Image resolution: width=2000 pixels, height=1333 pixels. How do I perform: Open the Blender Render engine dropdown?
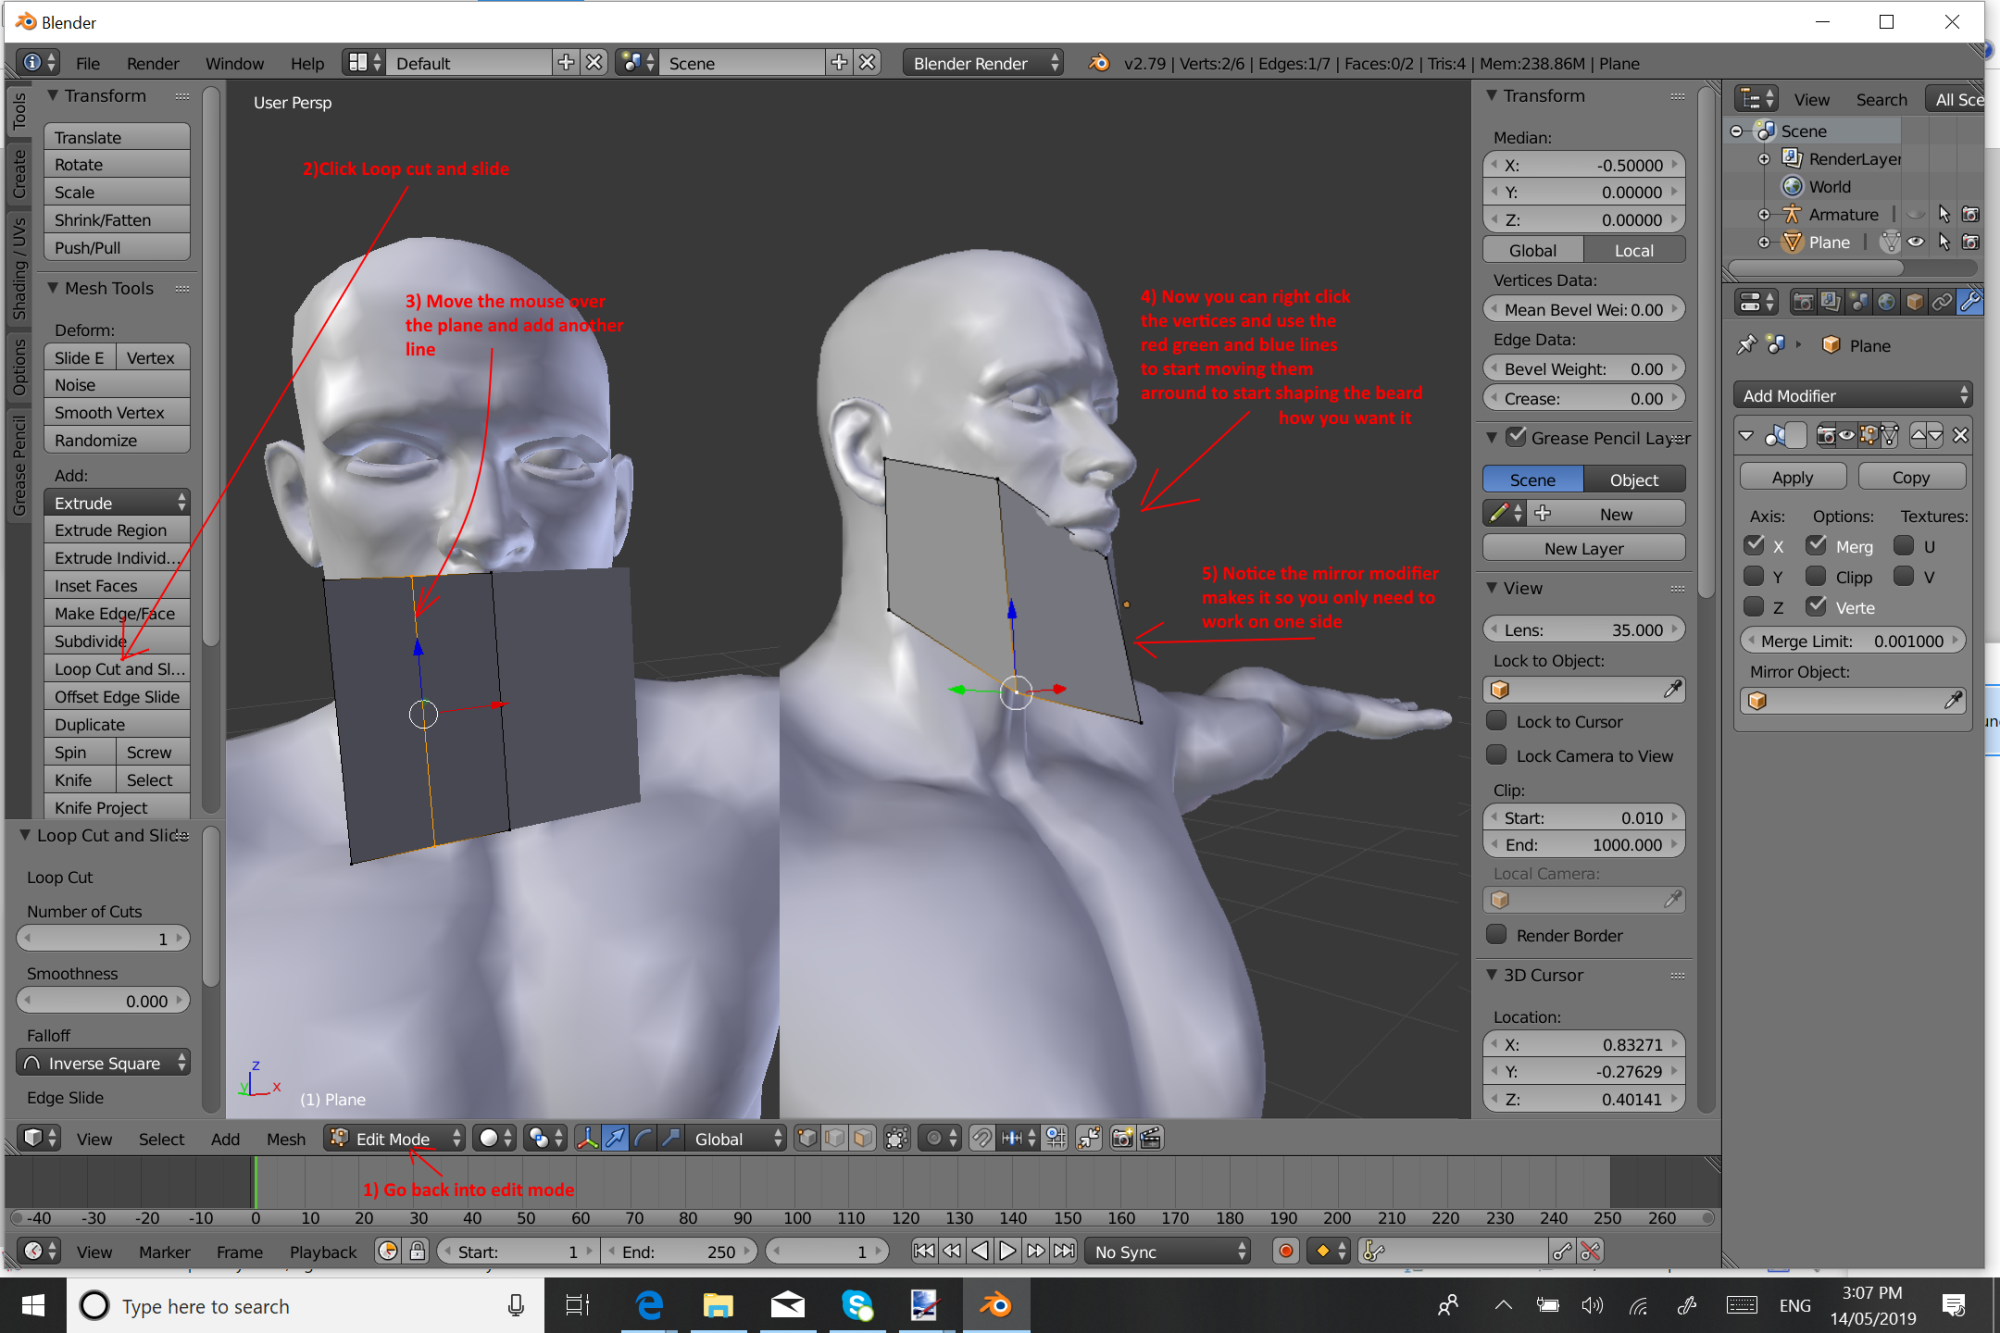[983, 63]
